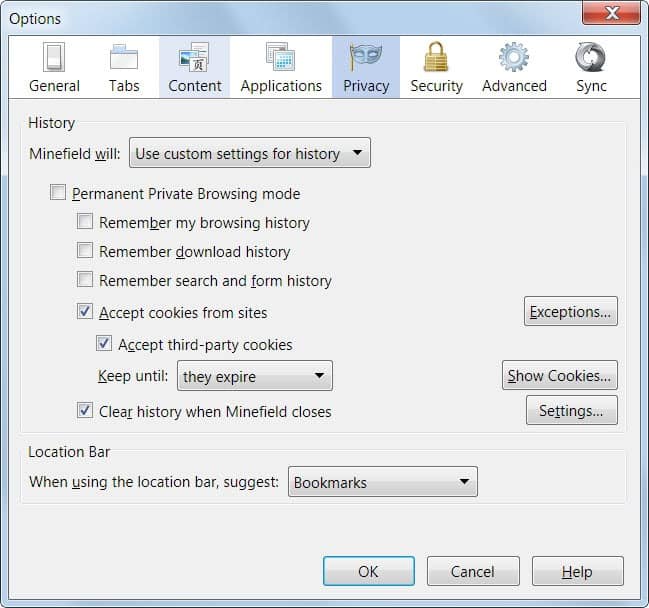Switch to the Tabs label
The image size is (649, 608).
click(124, 86)
